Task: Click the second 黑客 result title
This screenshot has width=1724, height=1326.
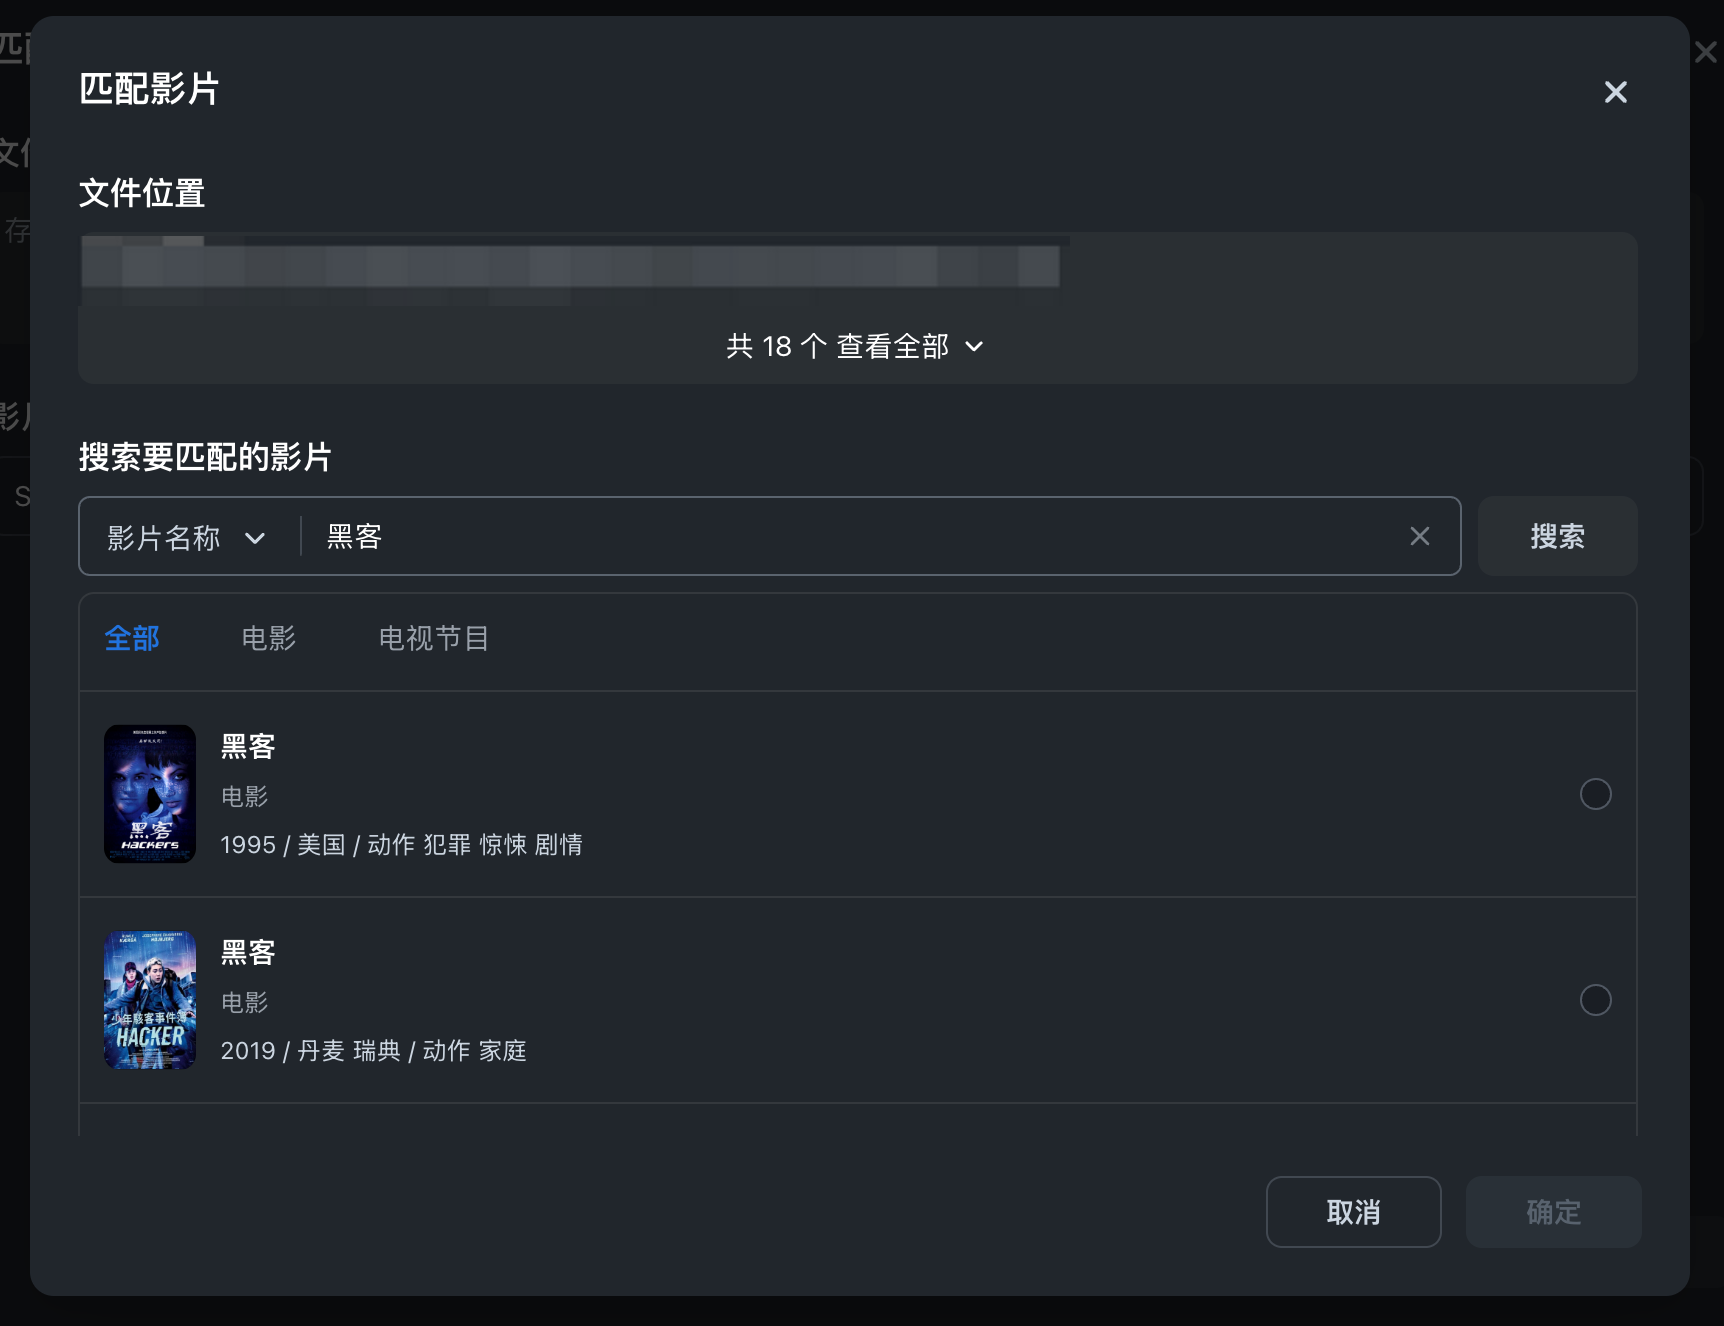Action: (x=248, y=953)
